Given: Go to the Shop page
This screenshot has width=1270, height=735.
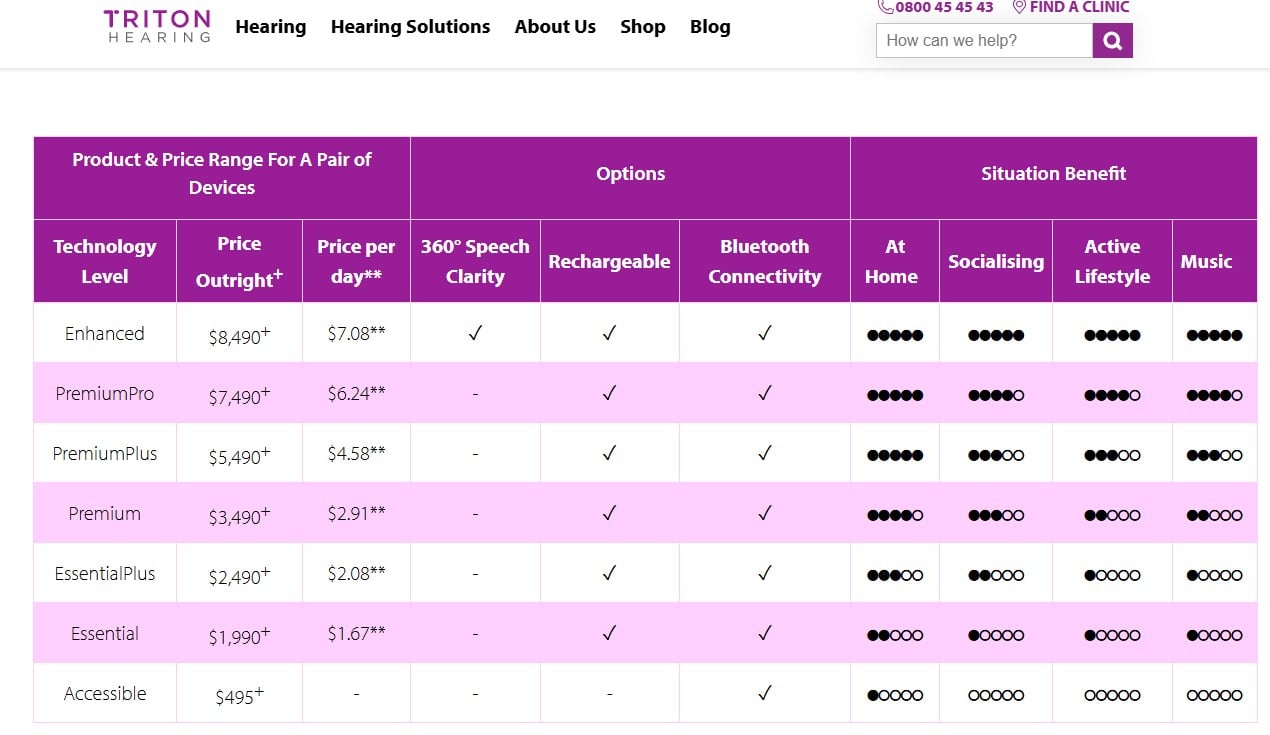Looking at the screenshot, I should [x=643, y=27].
